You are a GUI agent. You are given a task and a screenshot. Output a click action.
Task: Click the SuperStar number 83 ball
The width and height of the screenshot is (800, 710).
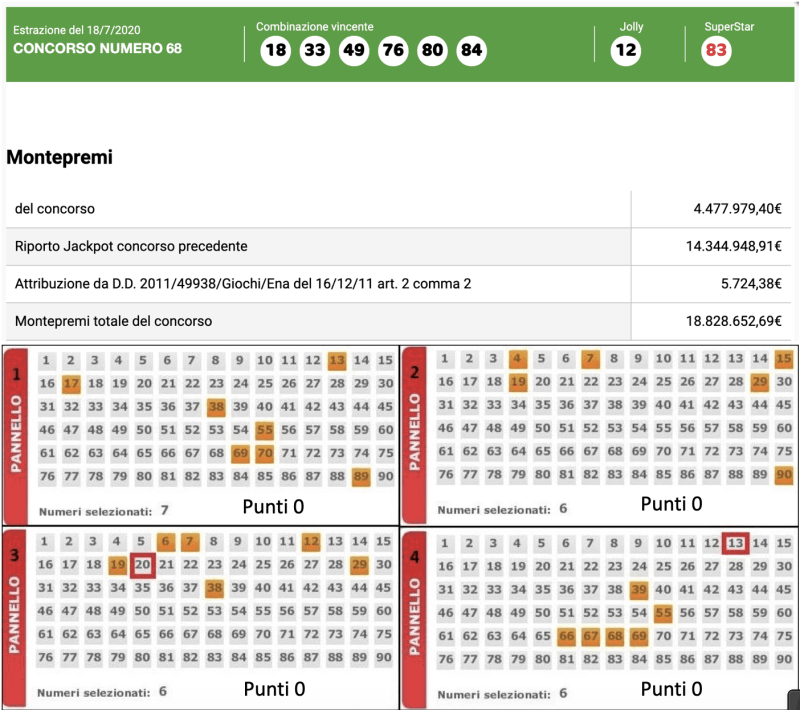716,51
